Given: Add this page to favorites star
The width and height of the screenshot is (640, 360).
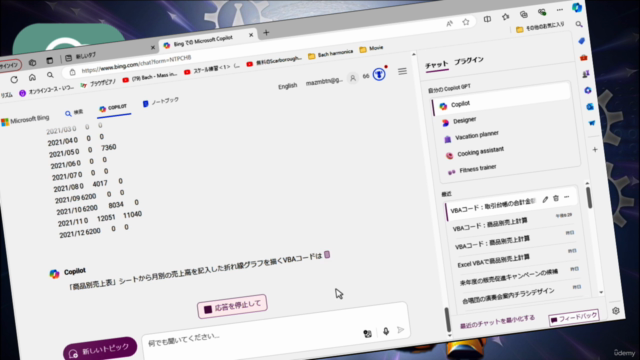Looking at the screenshot, I should coord(466,22).
